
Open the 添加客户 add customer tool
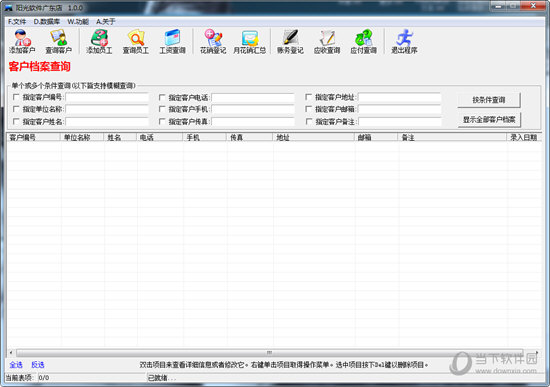click(x=22, y=41)
